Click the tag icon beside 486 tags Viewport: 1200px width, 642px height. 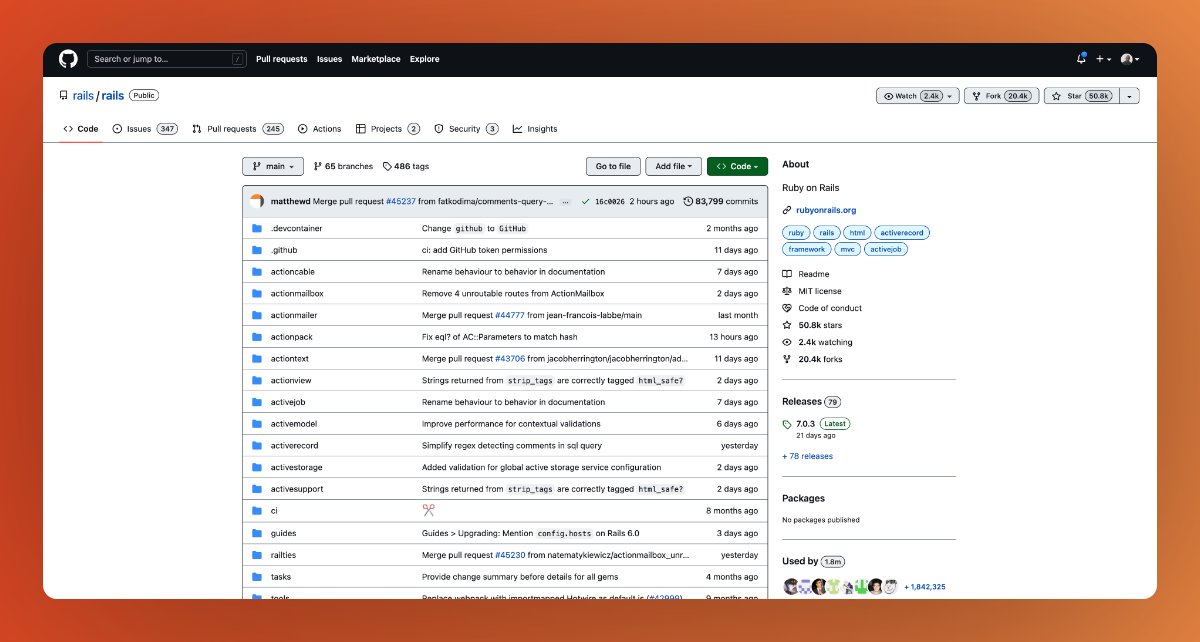(387, 167)
